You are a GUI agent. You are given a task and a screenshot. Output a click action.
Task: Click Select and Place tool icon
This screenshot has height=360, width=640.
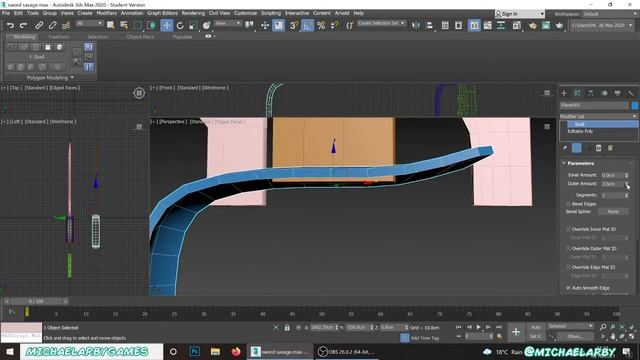coord(207,25)
